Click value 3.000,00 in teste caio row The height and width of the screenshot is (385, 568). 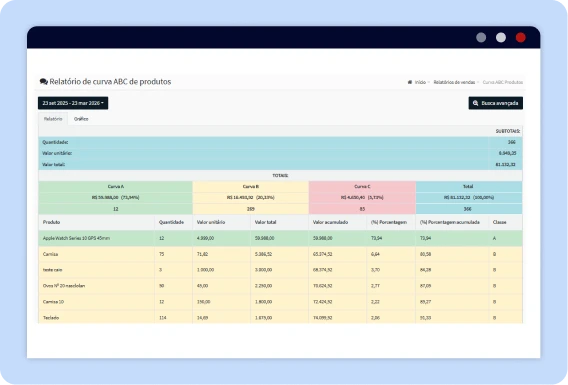[x=263, y=270]
